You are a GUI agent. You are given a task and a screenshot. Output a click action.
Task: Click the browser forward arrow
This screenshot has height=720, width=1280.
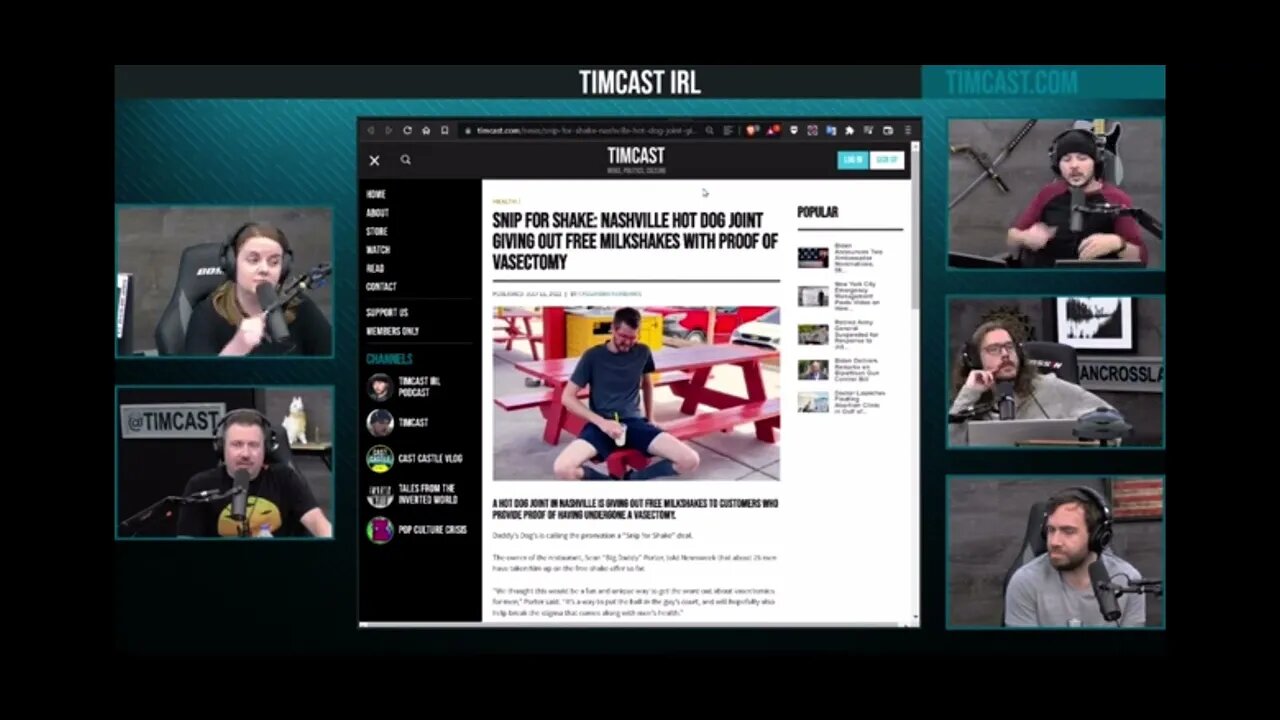(x=389, y=130)
